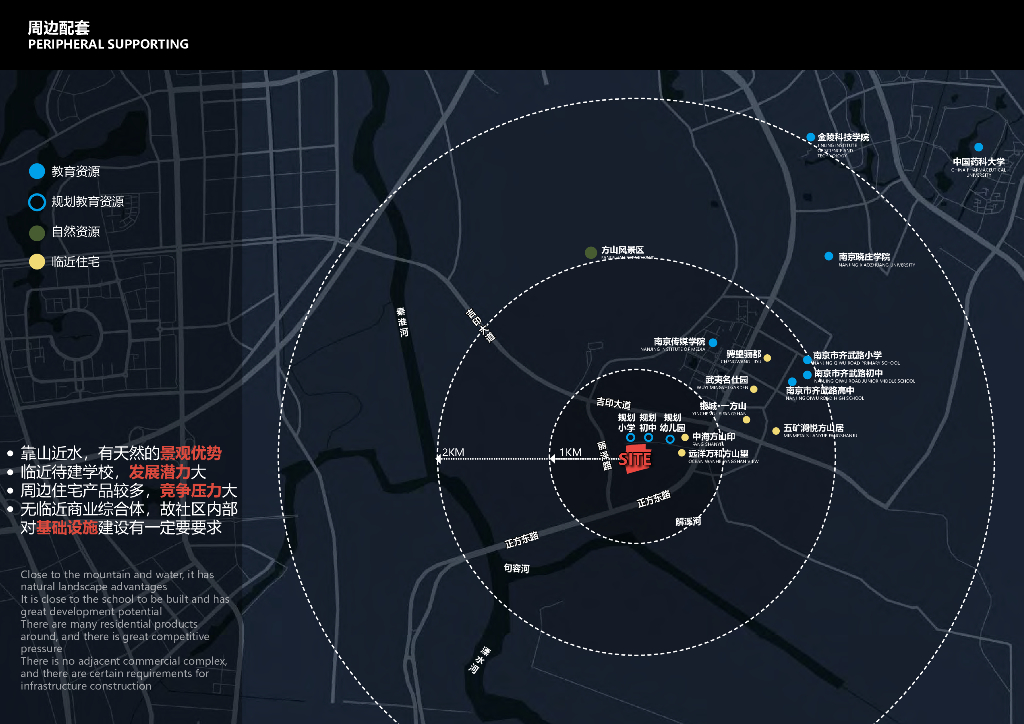The image size is (1024, 724).
Task: Click the hollow ring under 规划小学
Action: coord(630,437)
